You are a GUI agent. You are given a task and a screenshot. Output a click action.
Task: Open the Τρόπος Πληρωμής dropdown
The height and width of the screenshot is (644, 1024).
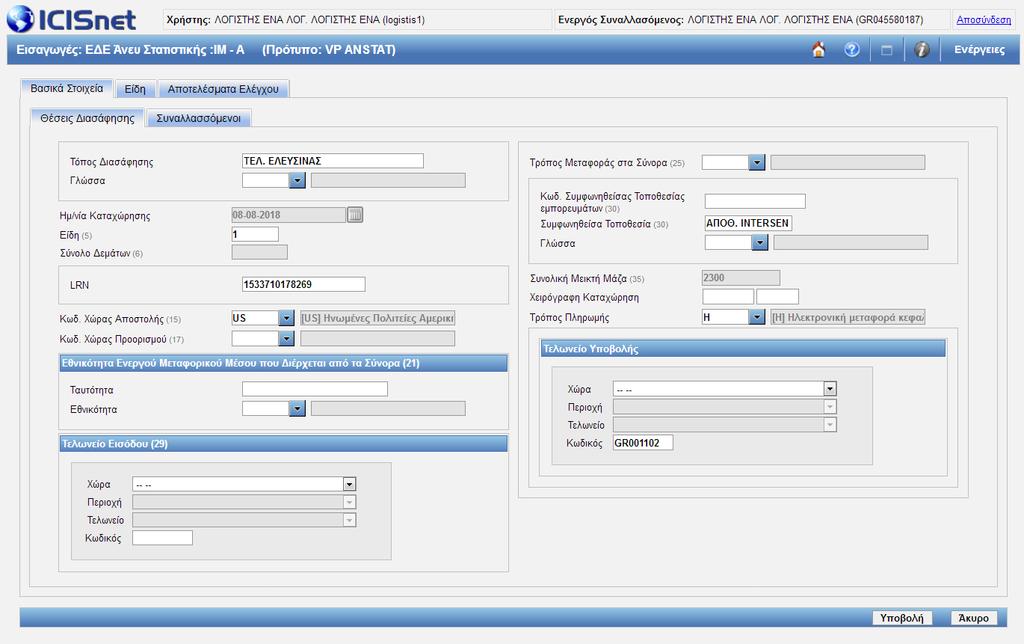[757, 317]
